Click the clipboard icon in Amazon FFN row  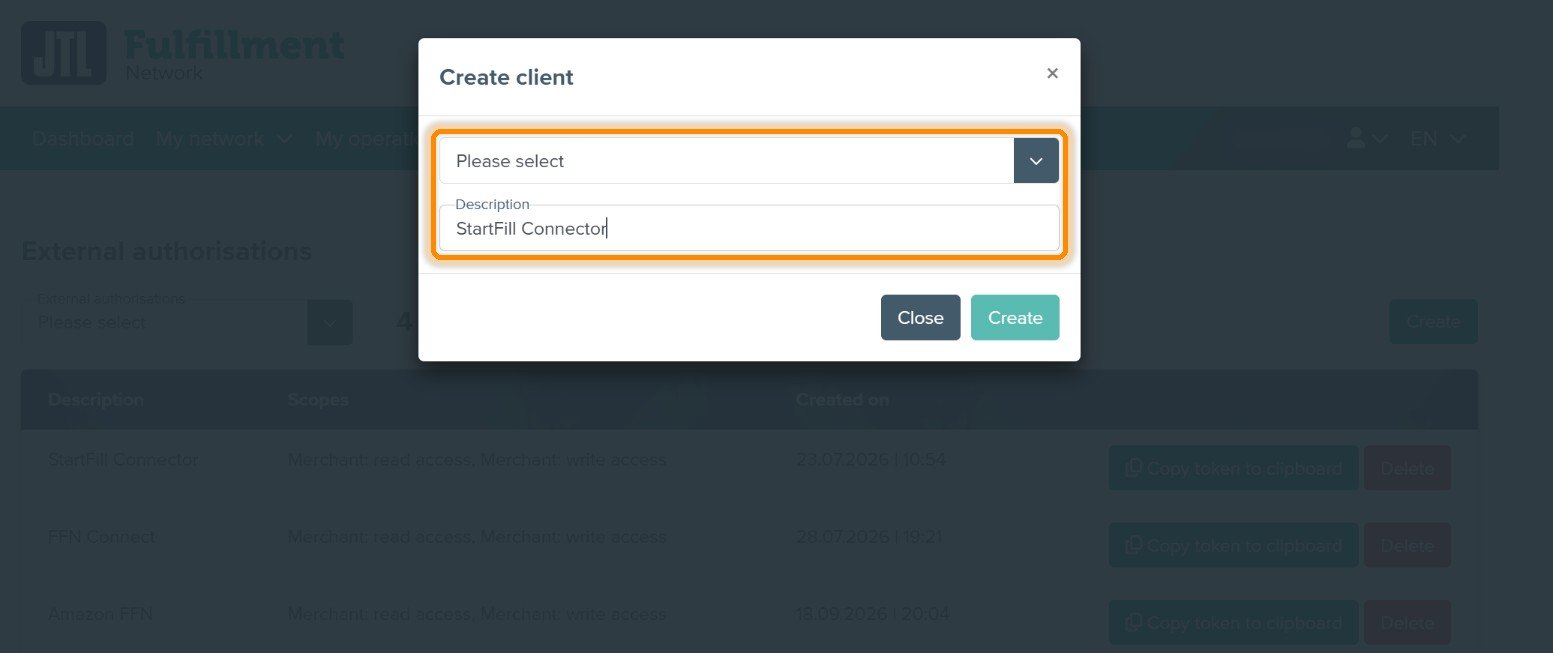1134,622
